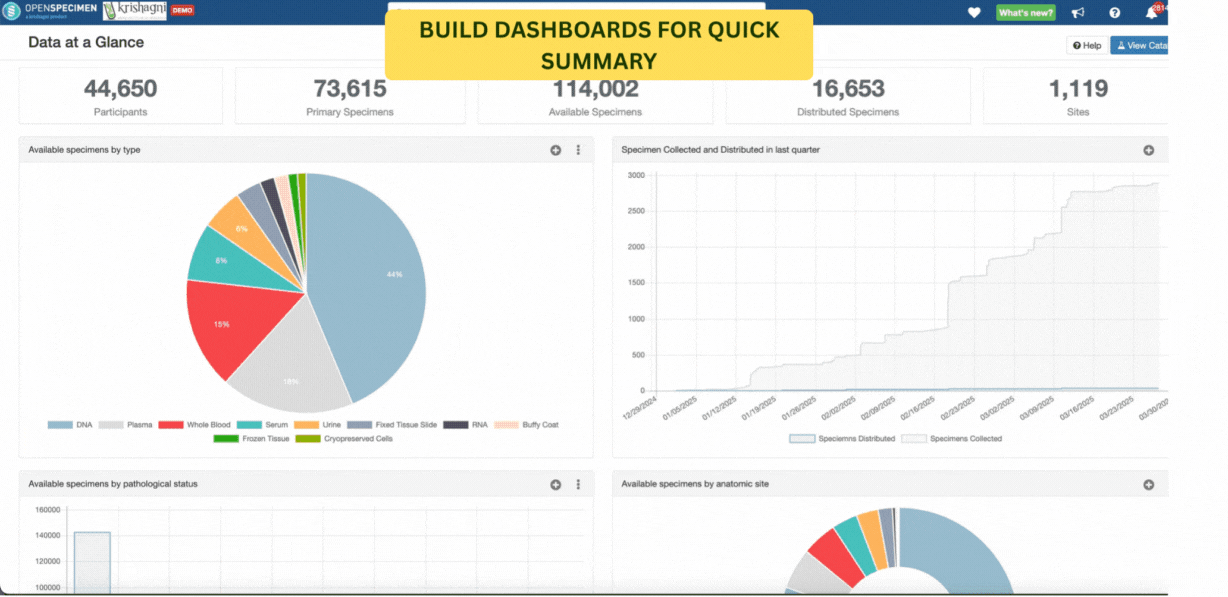Viewport: 1228px width, 597px height.
Task: Click the Specimens Collected legend swatch
Action: point(913,438)
